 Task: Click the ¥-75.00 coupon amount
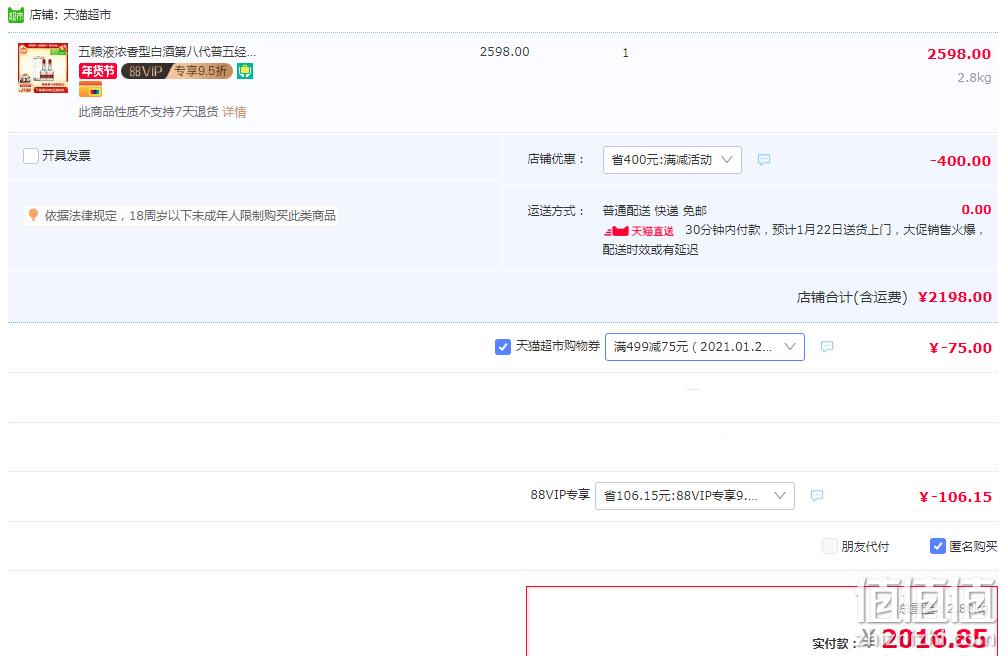point(960,348)
